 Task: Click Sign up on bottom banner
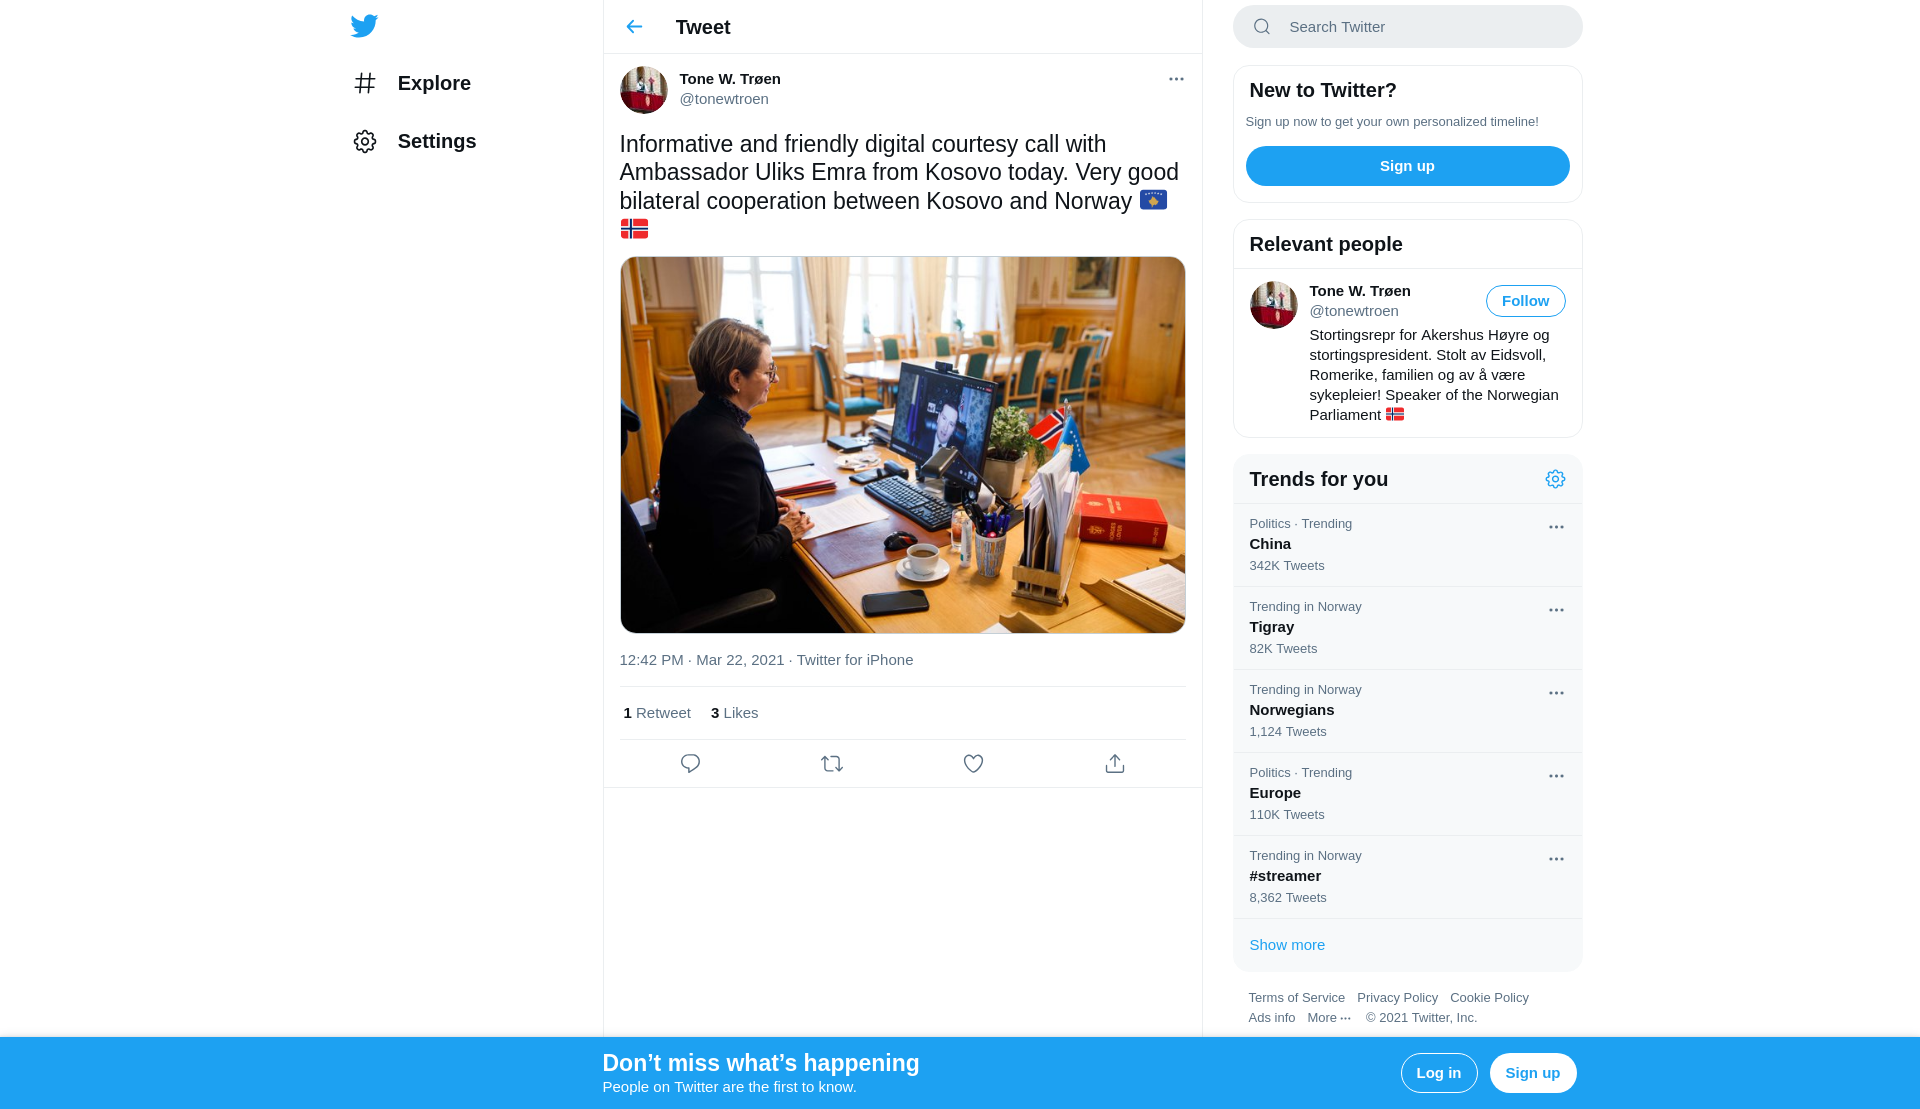pyautogui.click(x=1533, y=1073)
